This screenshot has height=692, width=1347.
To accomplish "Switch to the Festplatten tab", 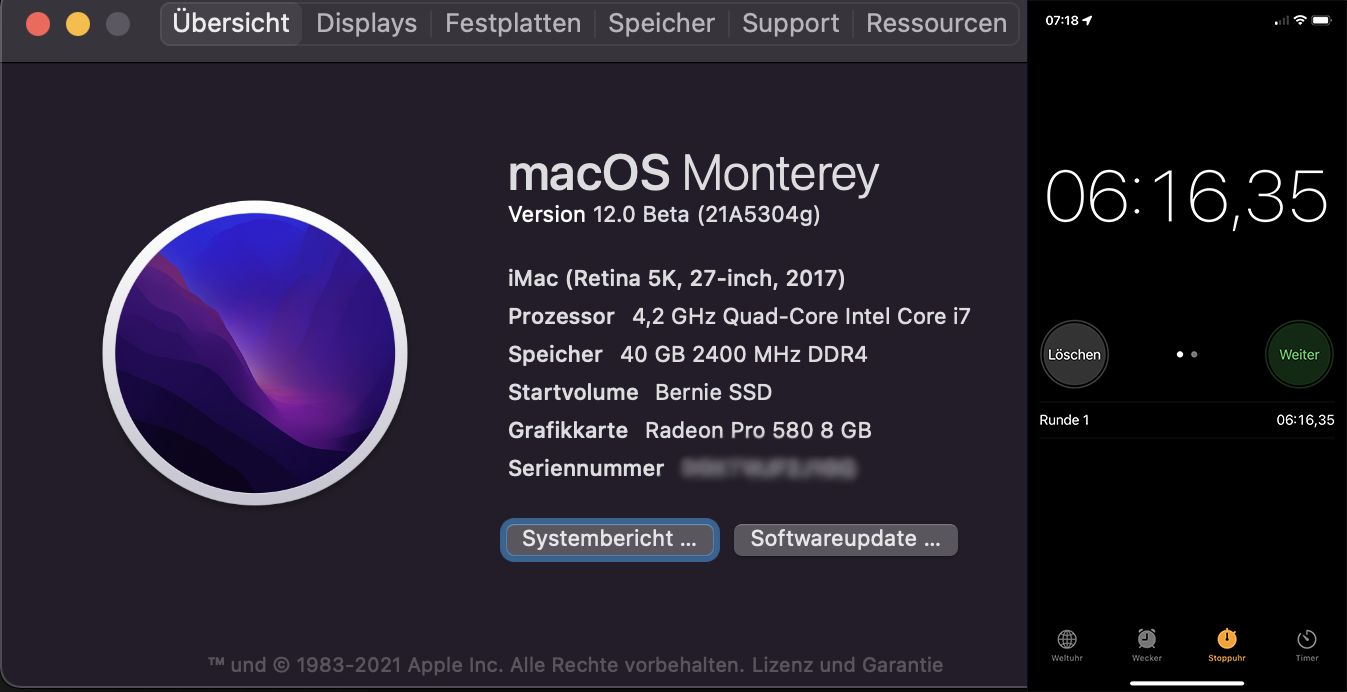I will tap(512, 23).
